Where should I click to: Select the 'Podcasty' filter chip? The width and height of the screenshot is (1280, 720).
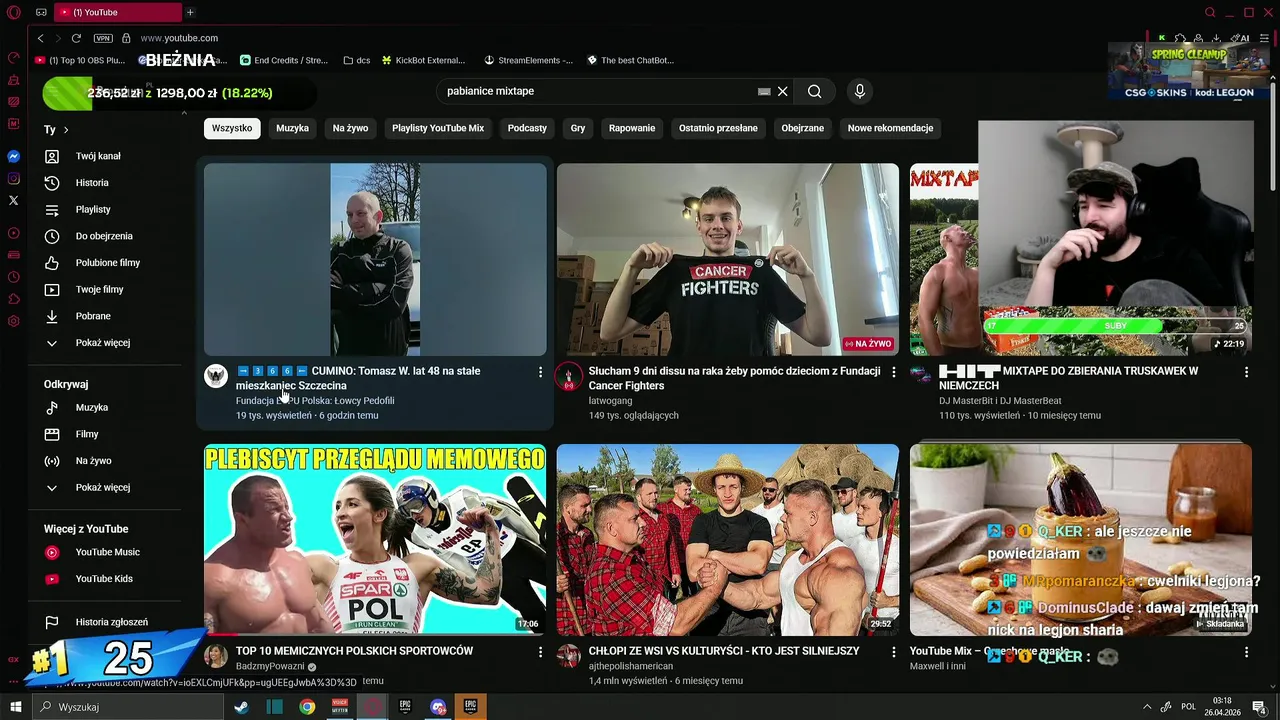pos(527,128)
